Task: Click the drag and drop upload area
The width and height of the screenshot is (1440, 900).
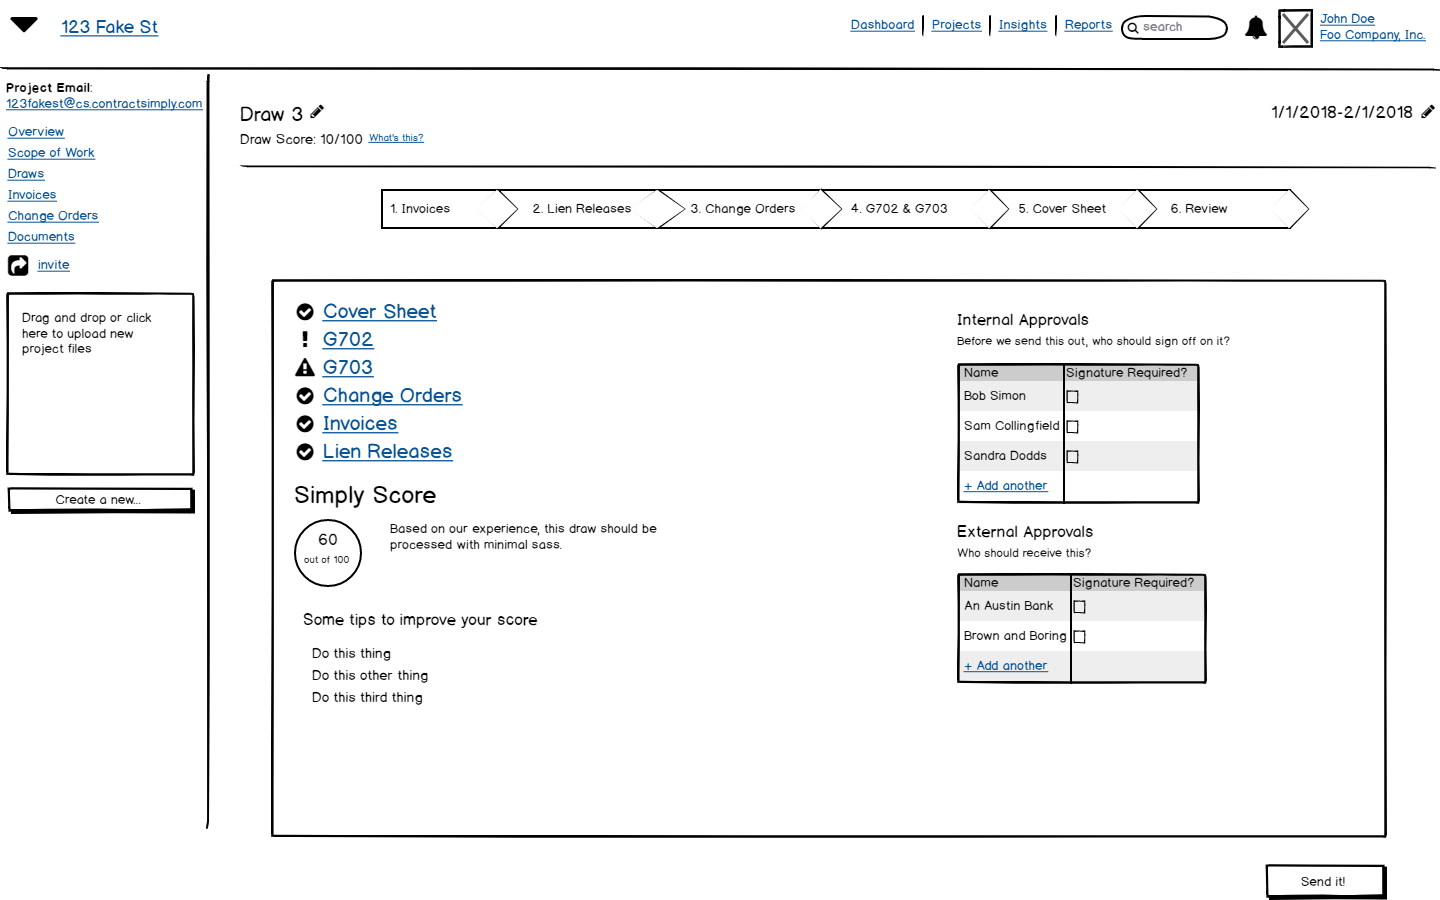Action: (100, 384)
